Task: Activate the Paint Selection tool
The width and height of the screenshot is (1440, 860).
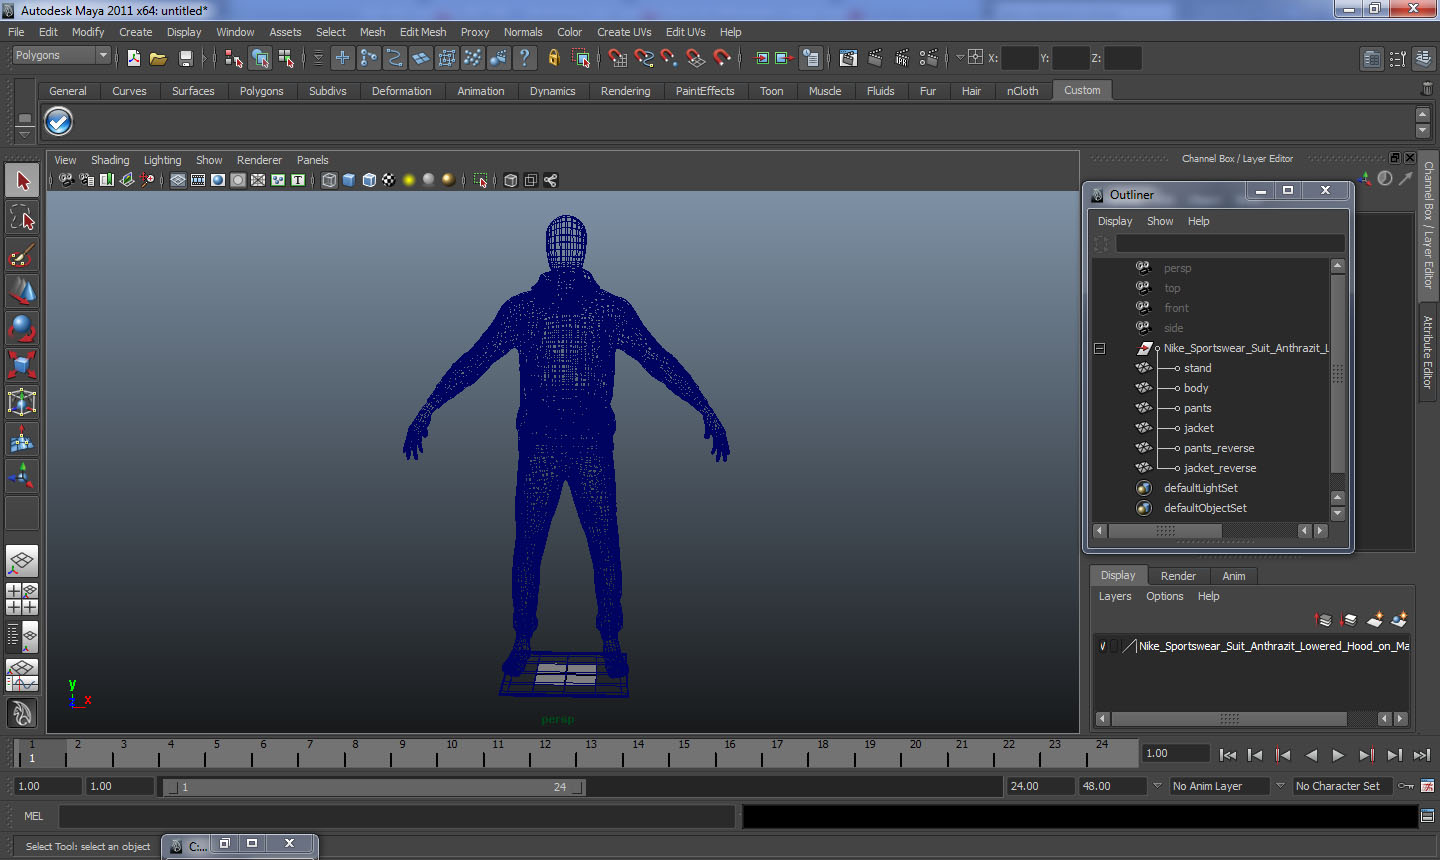Action: pyautogui.click(x=22, y=255)
